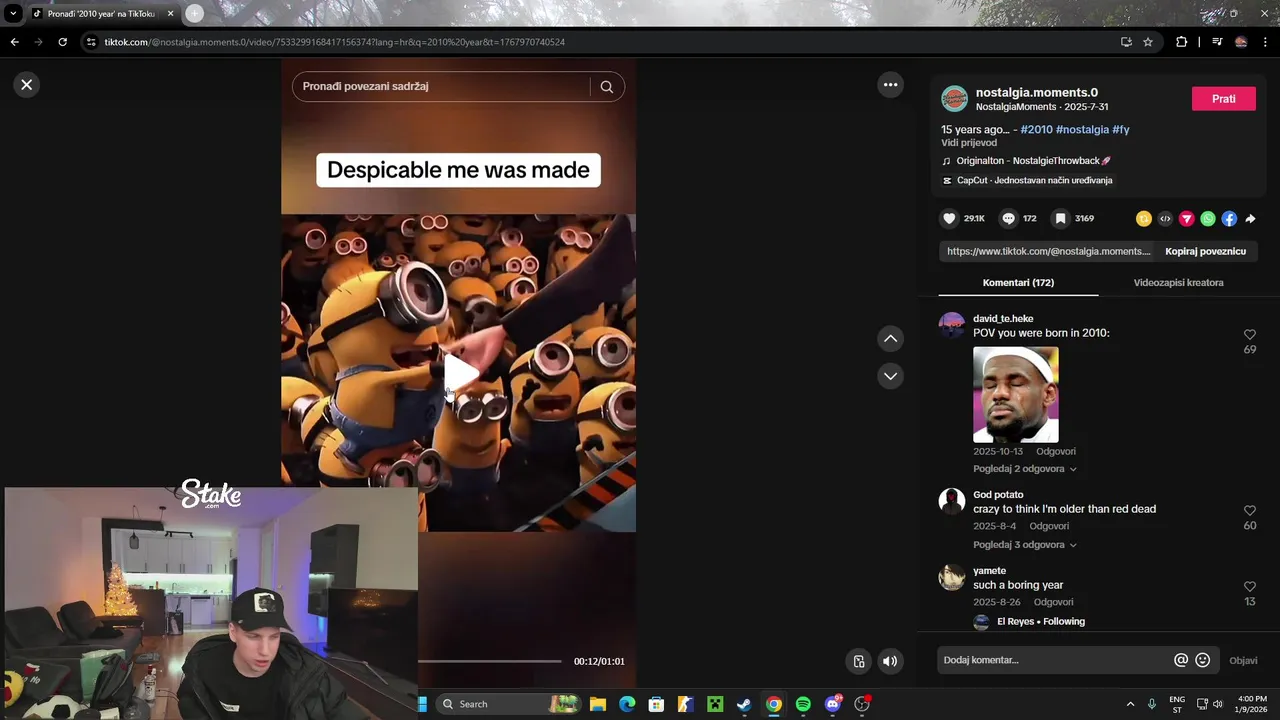Open the #fy hashtag
This screenshot has height=720, width=1280.
pos(1121,130)
